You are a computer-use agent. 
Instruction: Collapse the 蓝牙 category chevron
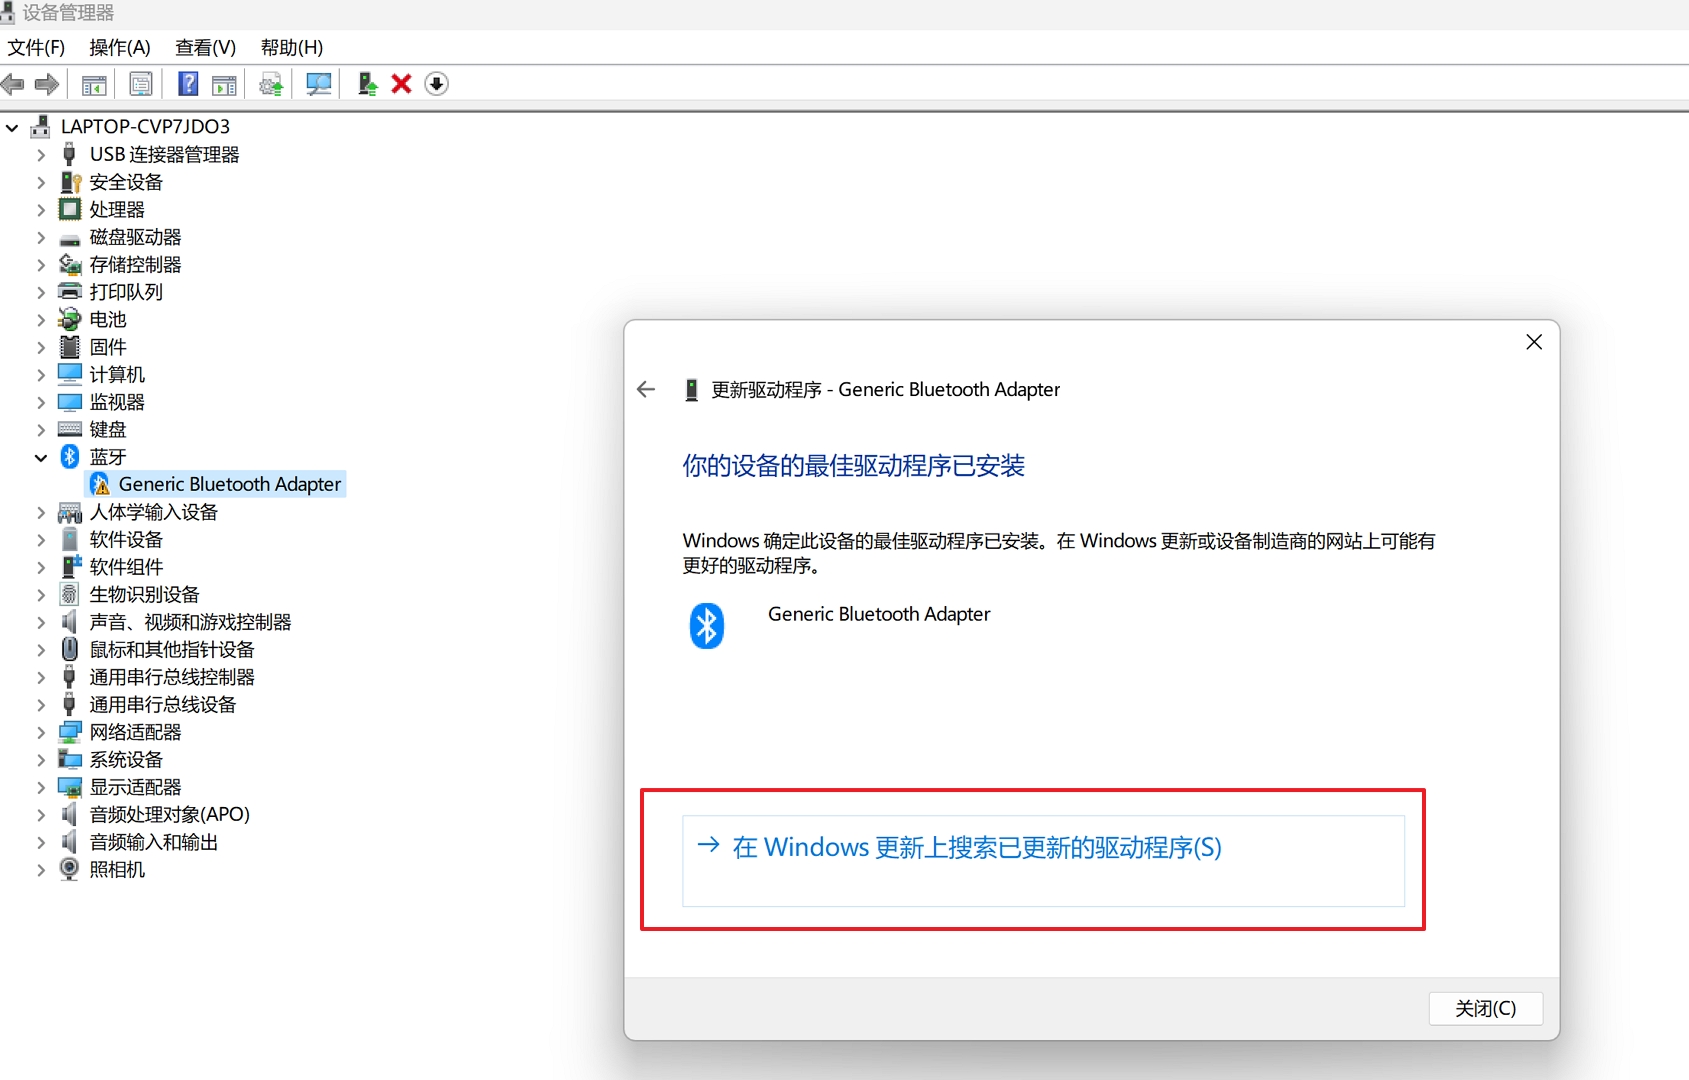41,458
